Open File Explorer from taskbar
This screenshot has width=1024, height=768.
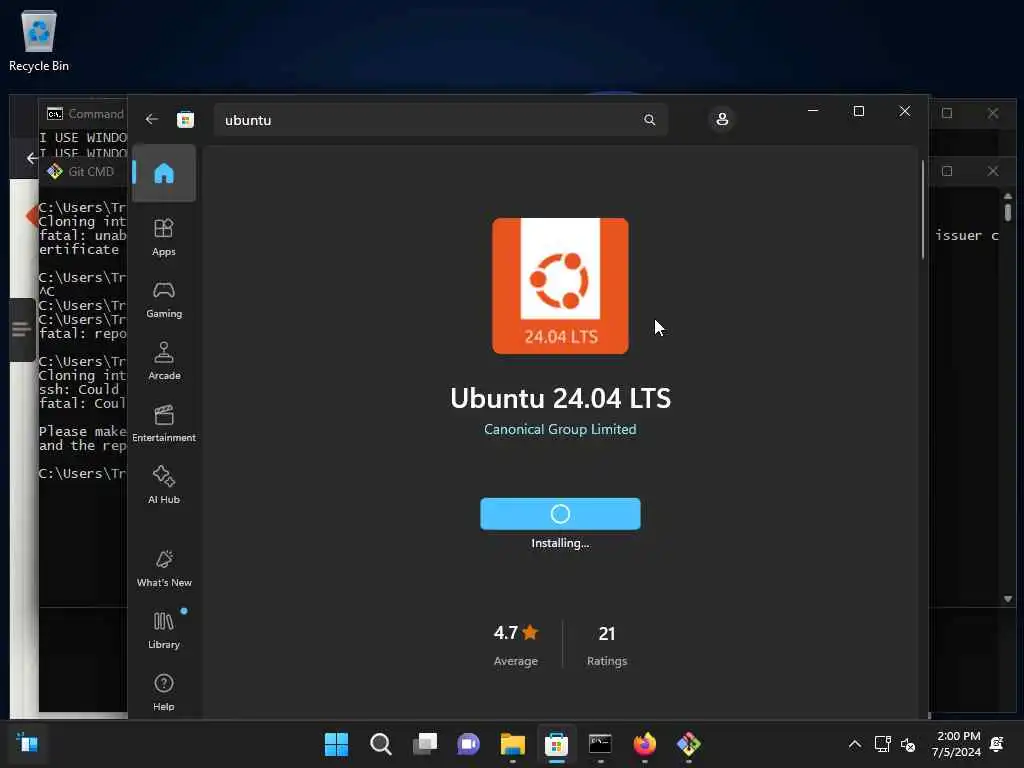click(513, 744)
